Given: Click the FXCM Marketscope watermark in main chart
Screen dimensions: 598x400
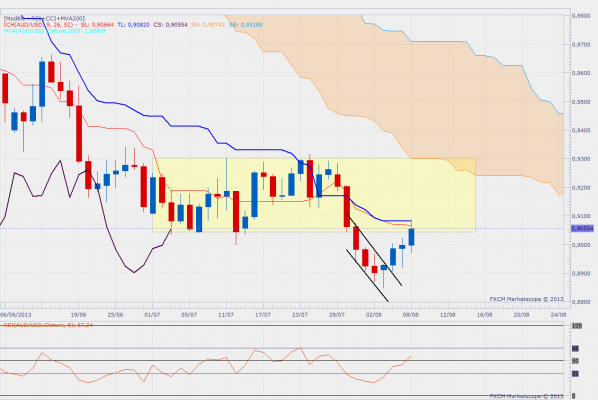Looking at the screenshot, I should (526, 299).
